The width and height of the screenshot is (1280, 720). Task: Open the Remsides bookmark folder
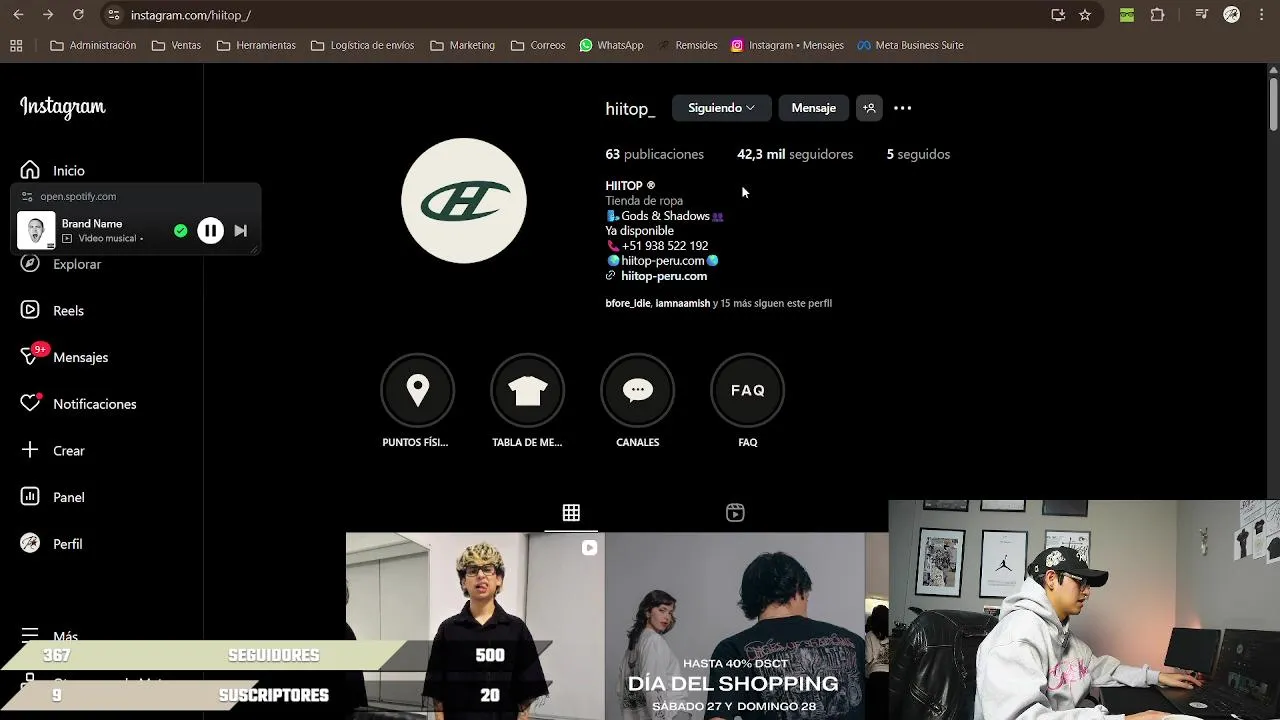click(x=686, y=45)
